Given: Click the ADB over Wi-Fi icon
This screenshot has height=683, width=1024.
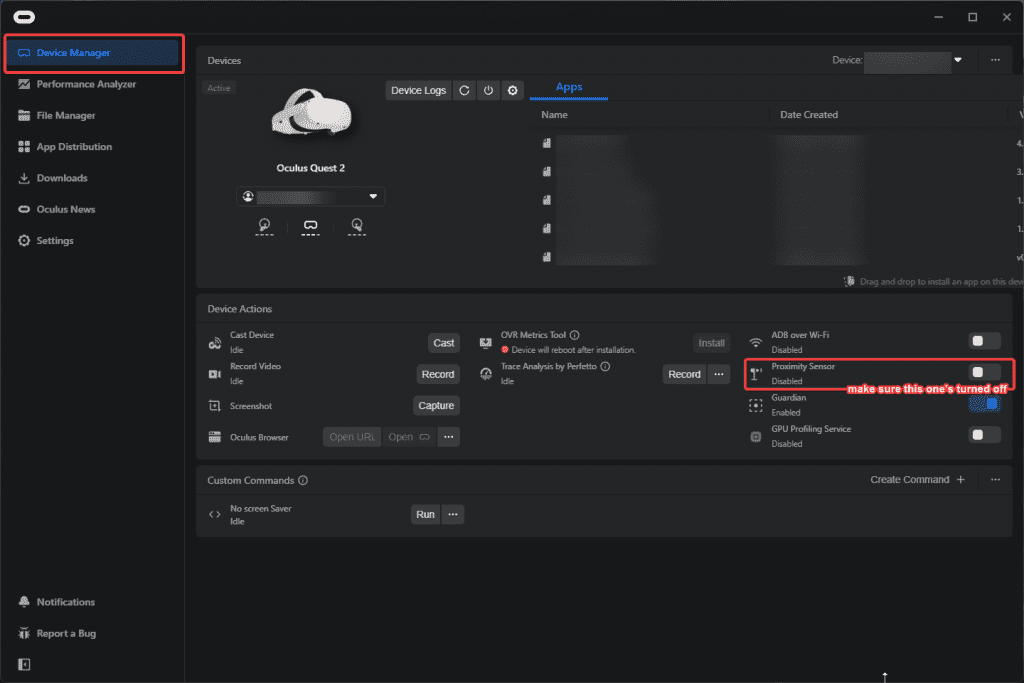Looking at the screenshot, I should pyautogui.click(x=756, y=343).
